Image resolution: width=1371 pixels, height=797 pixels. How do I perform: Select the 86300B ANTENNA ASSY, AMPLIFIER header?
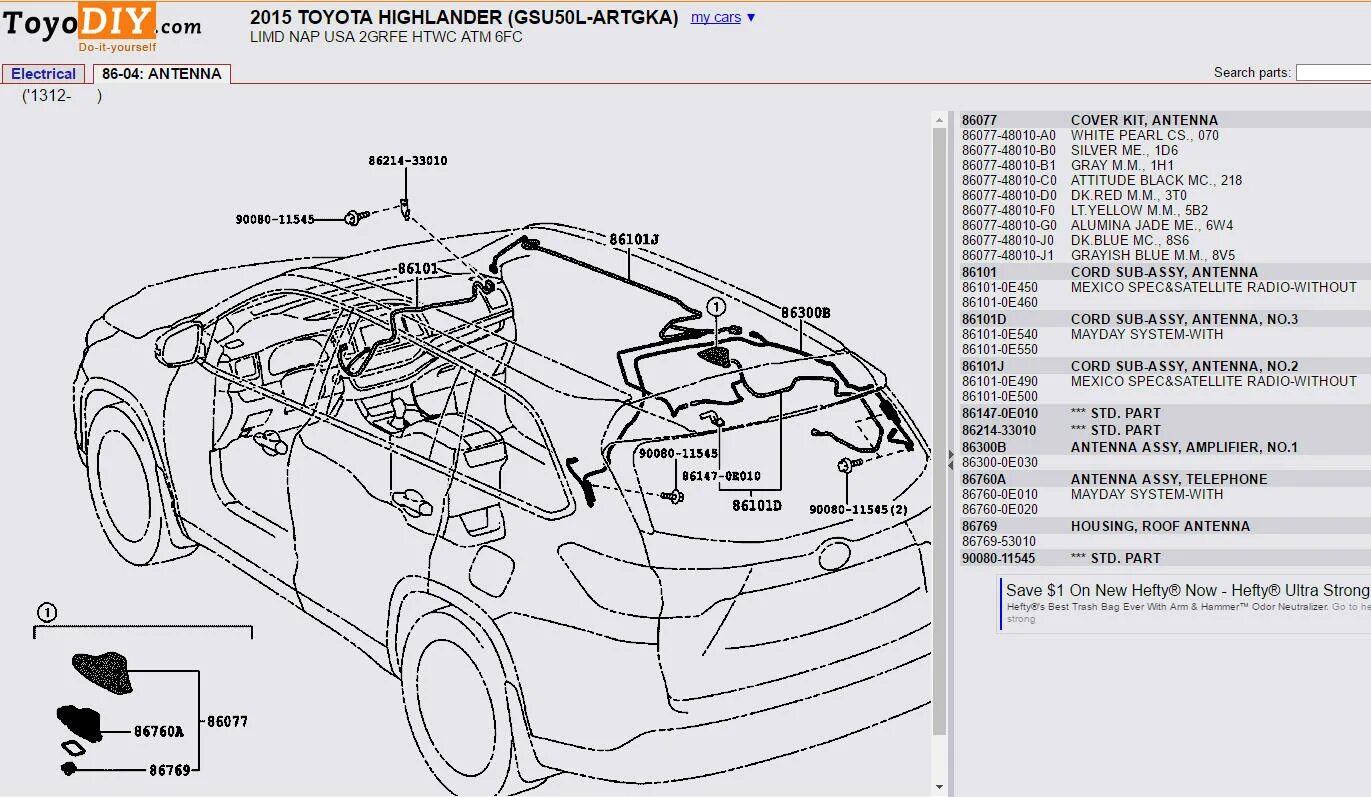(1165, 447)
